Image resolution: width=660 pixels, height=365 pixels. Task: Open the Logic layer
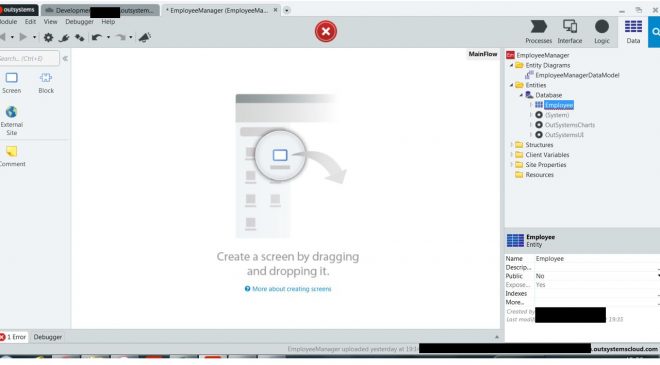coord(601,27)
